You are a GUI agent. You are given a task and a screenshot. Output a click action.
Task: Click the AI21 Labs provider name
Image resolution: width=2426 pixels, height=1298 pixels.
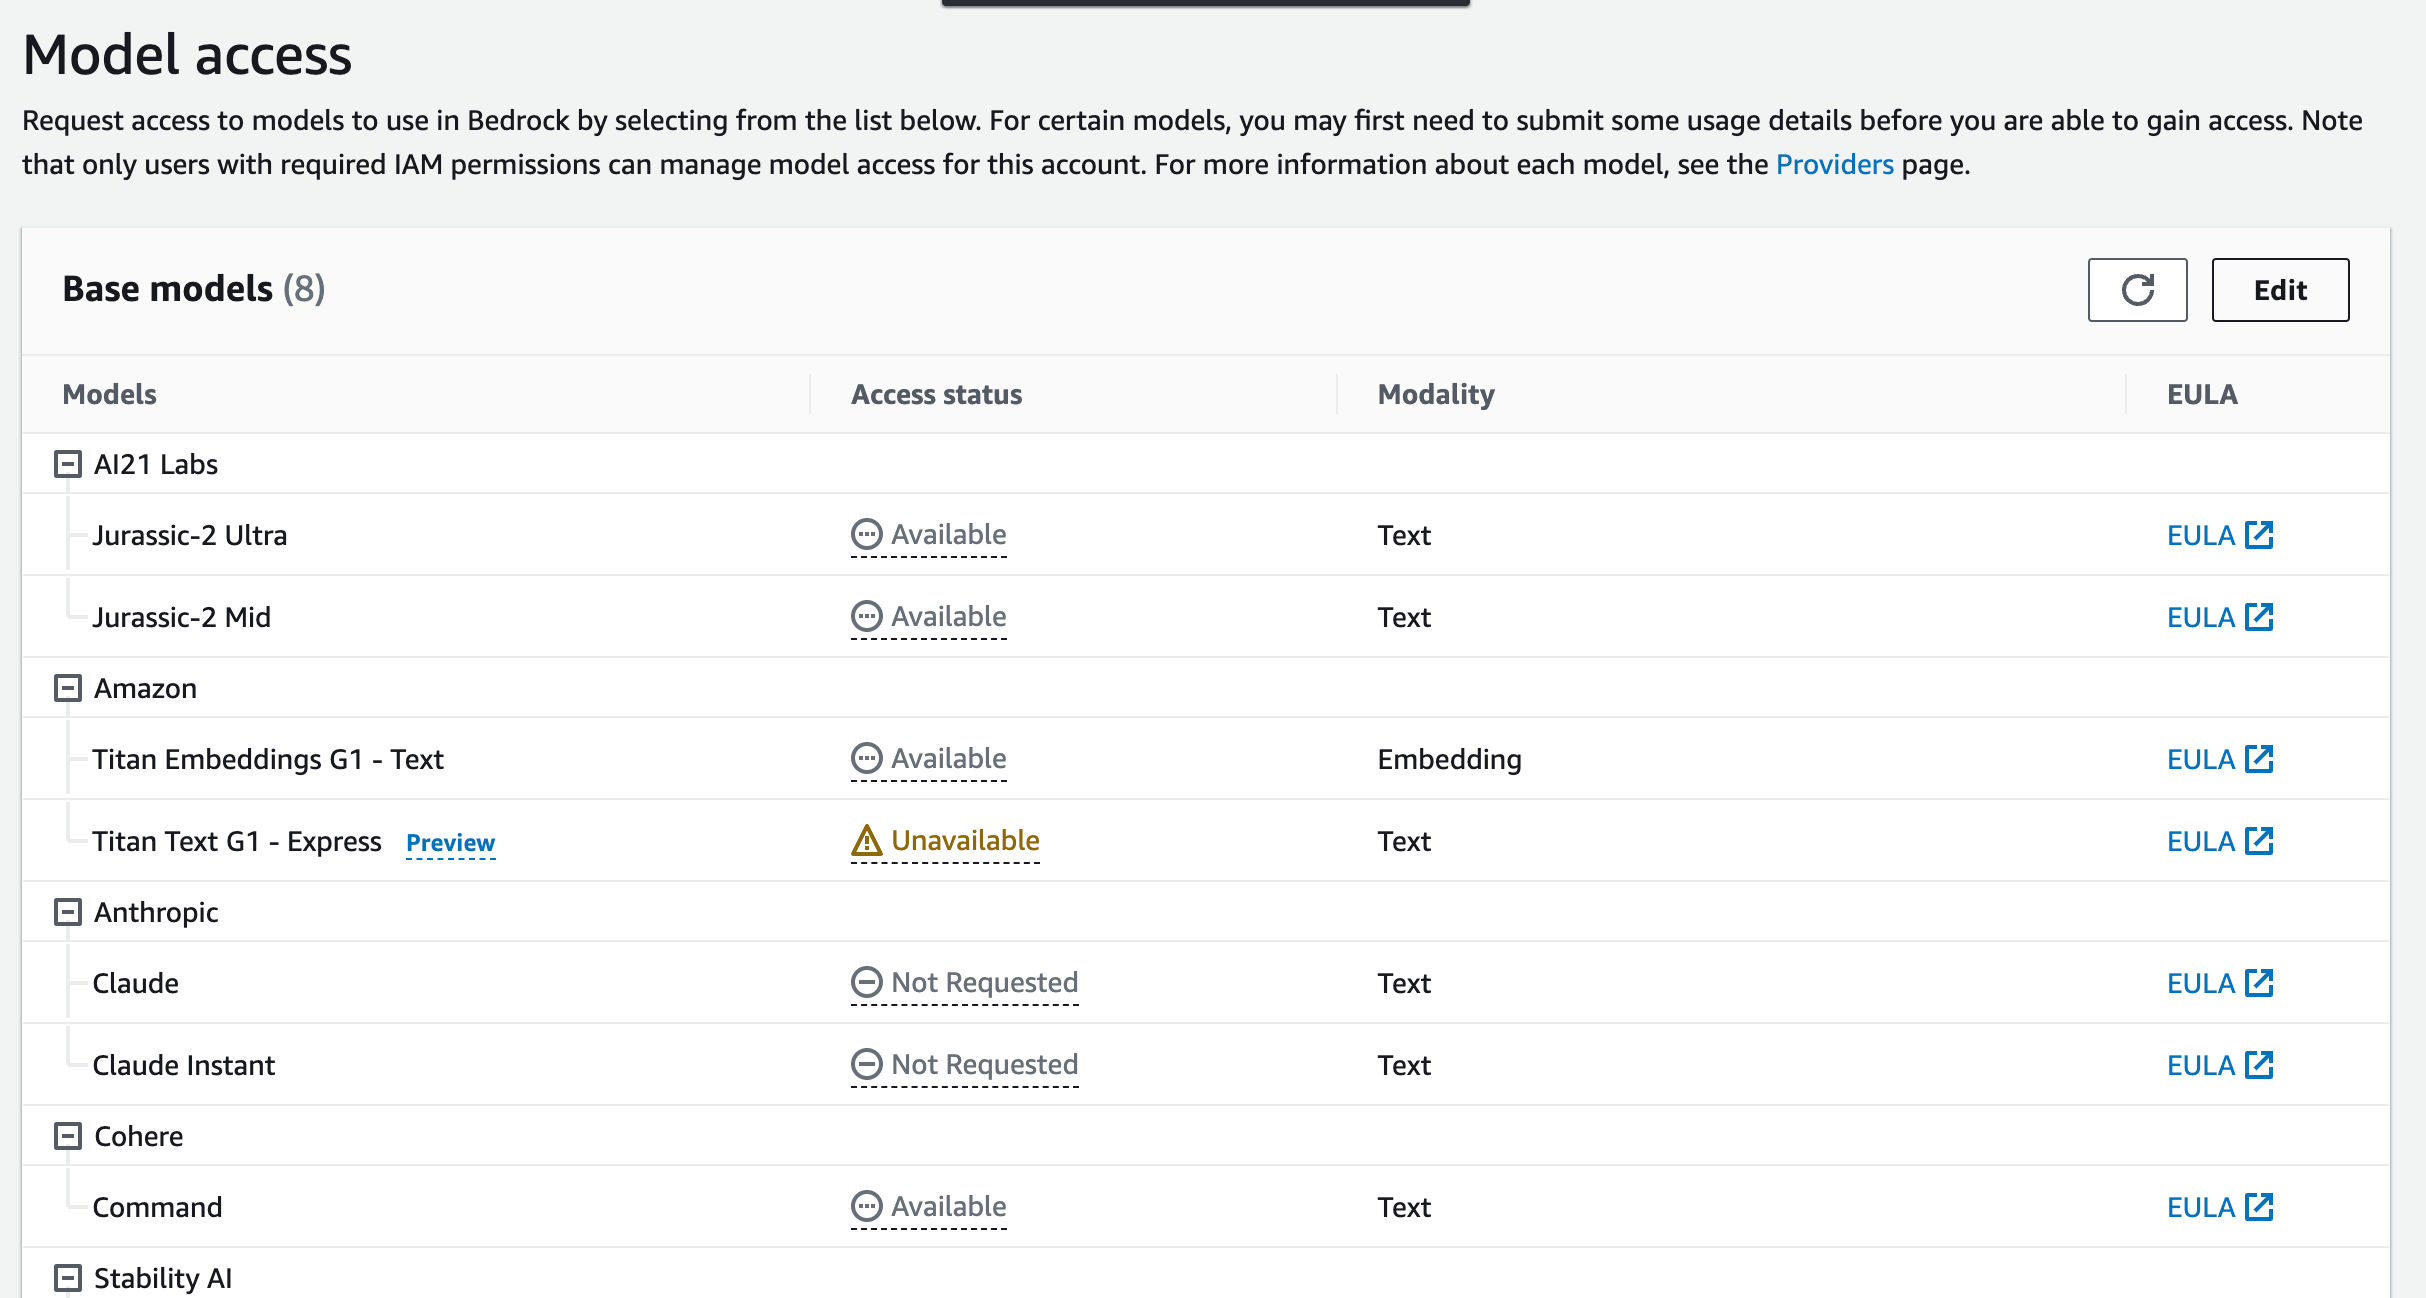point(156,464)
